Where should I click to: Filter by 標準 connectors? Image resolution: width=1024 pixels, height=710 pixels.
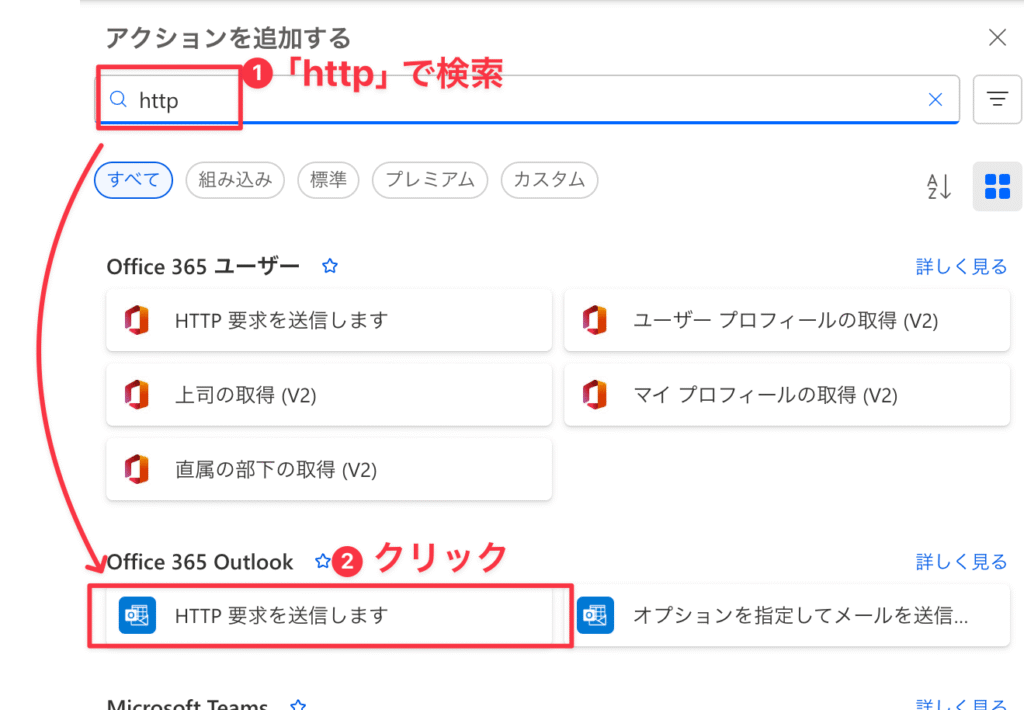(x=328, y=180)
